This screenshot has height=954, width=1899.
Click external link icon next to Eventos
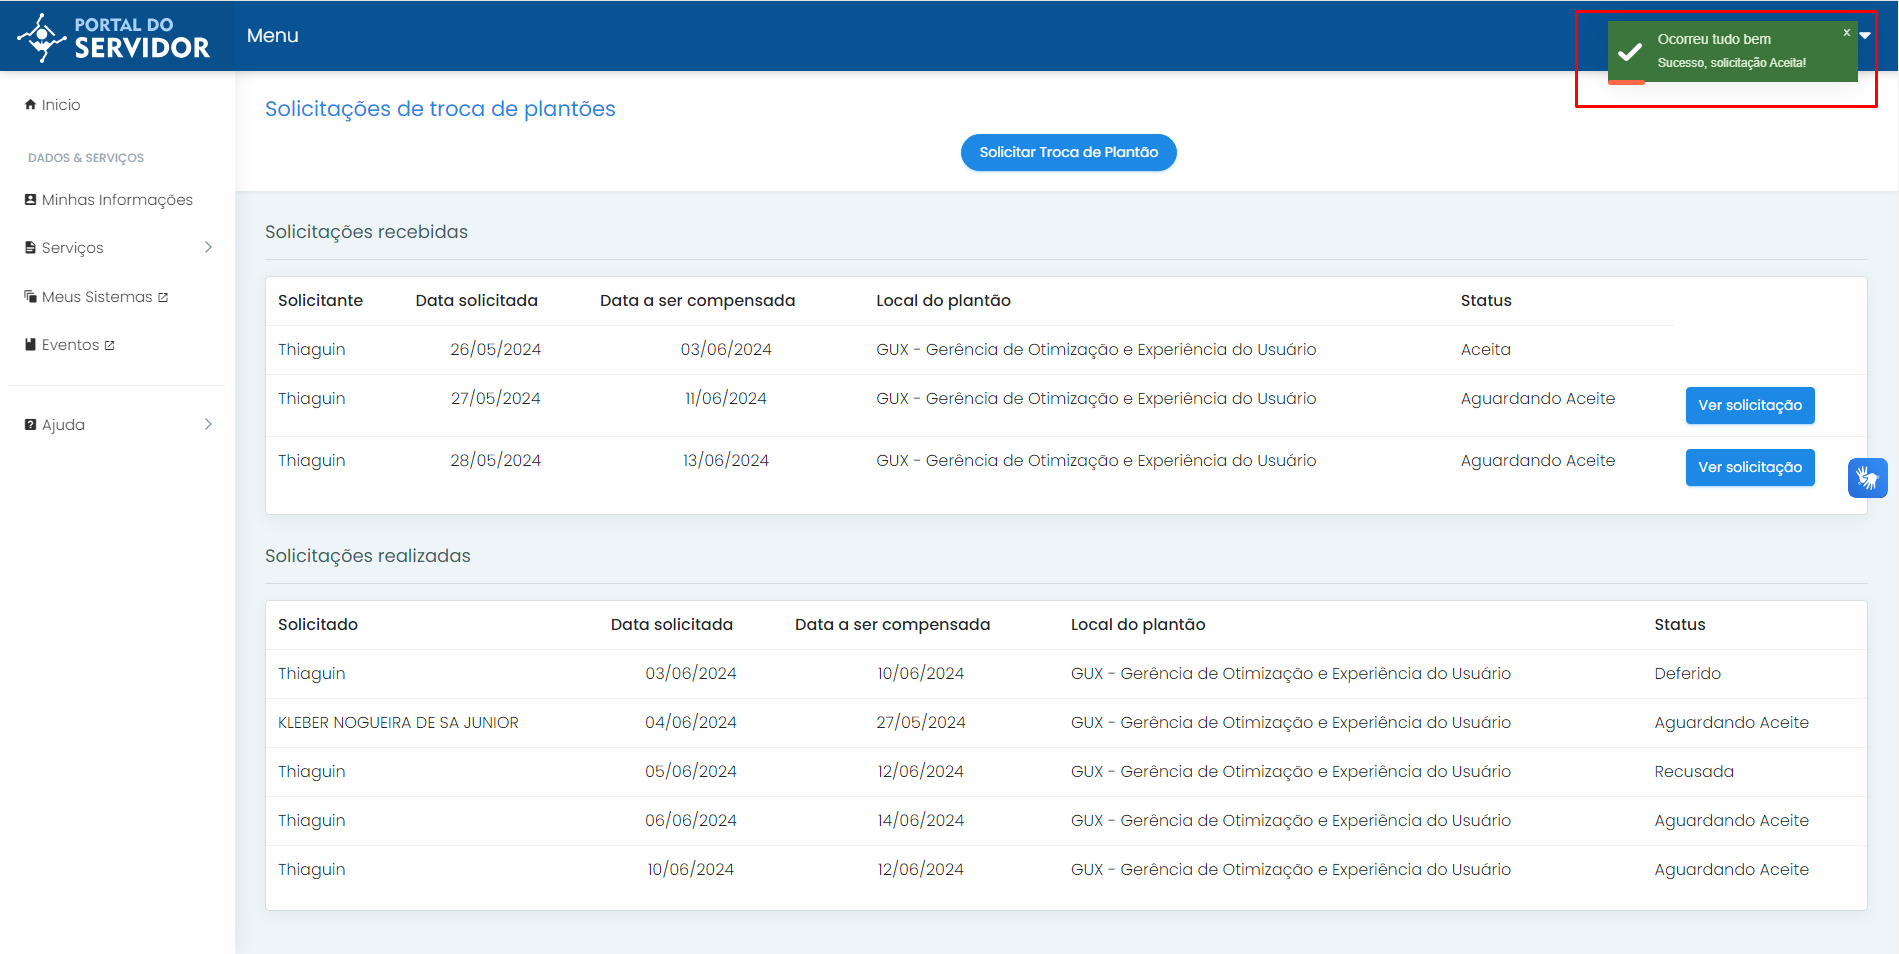[110, 345]
